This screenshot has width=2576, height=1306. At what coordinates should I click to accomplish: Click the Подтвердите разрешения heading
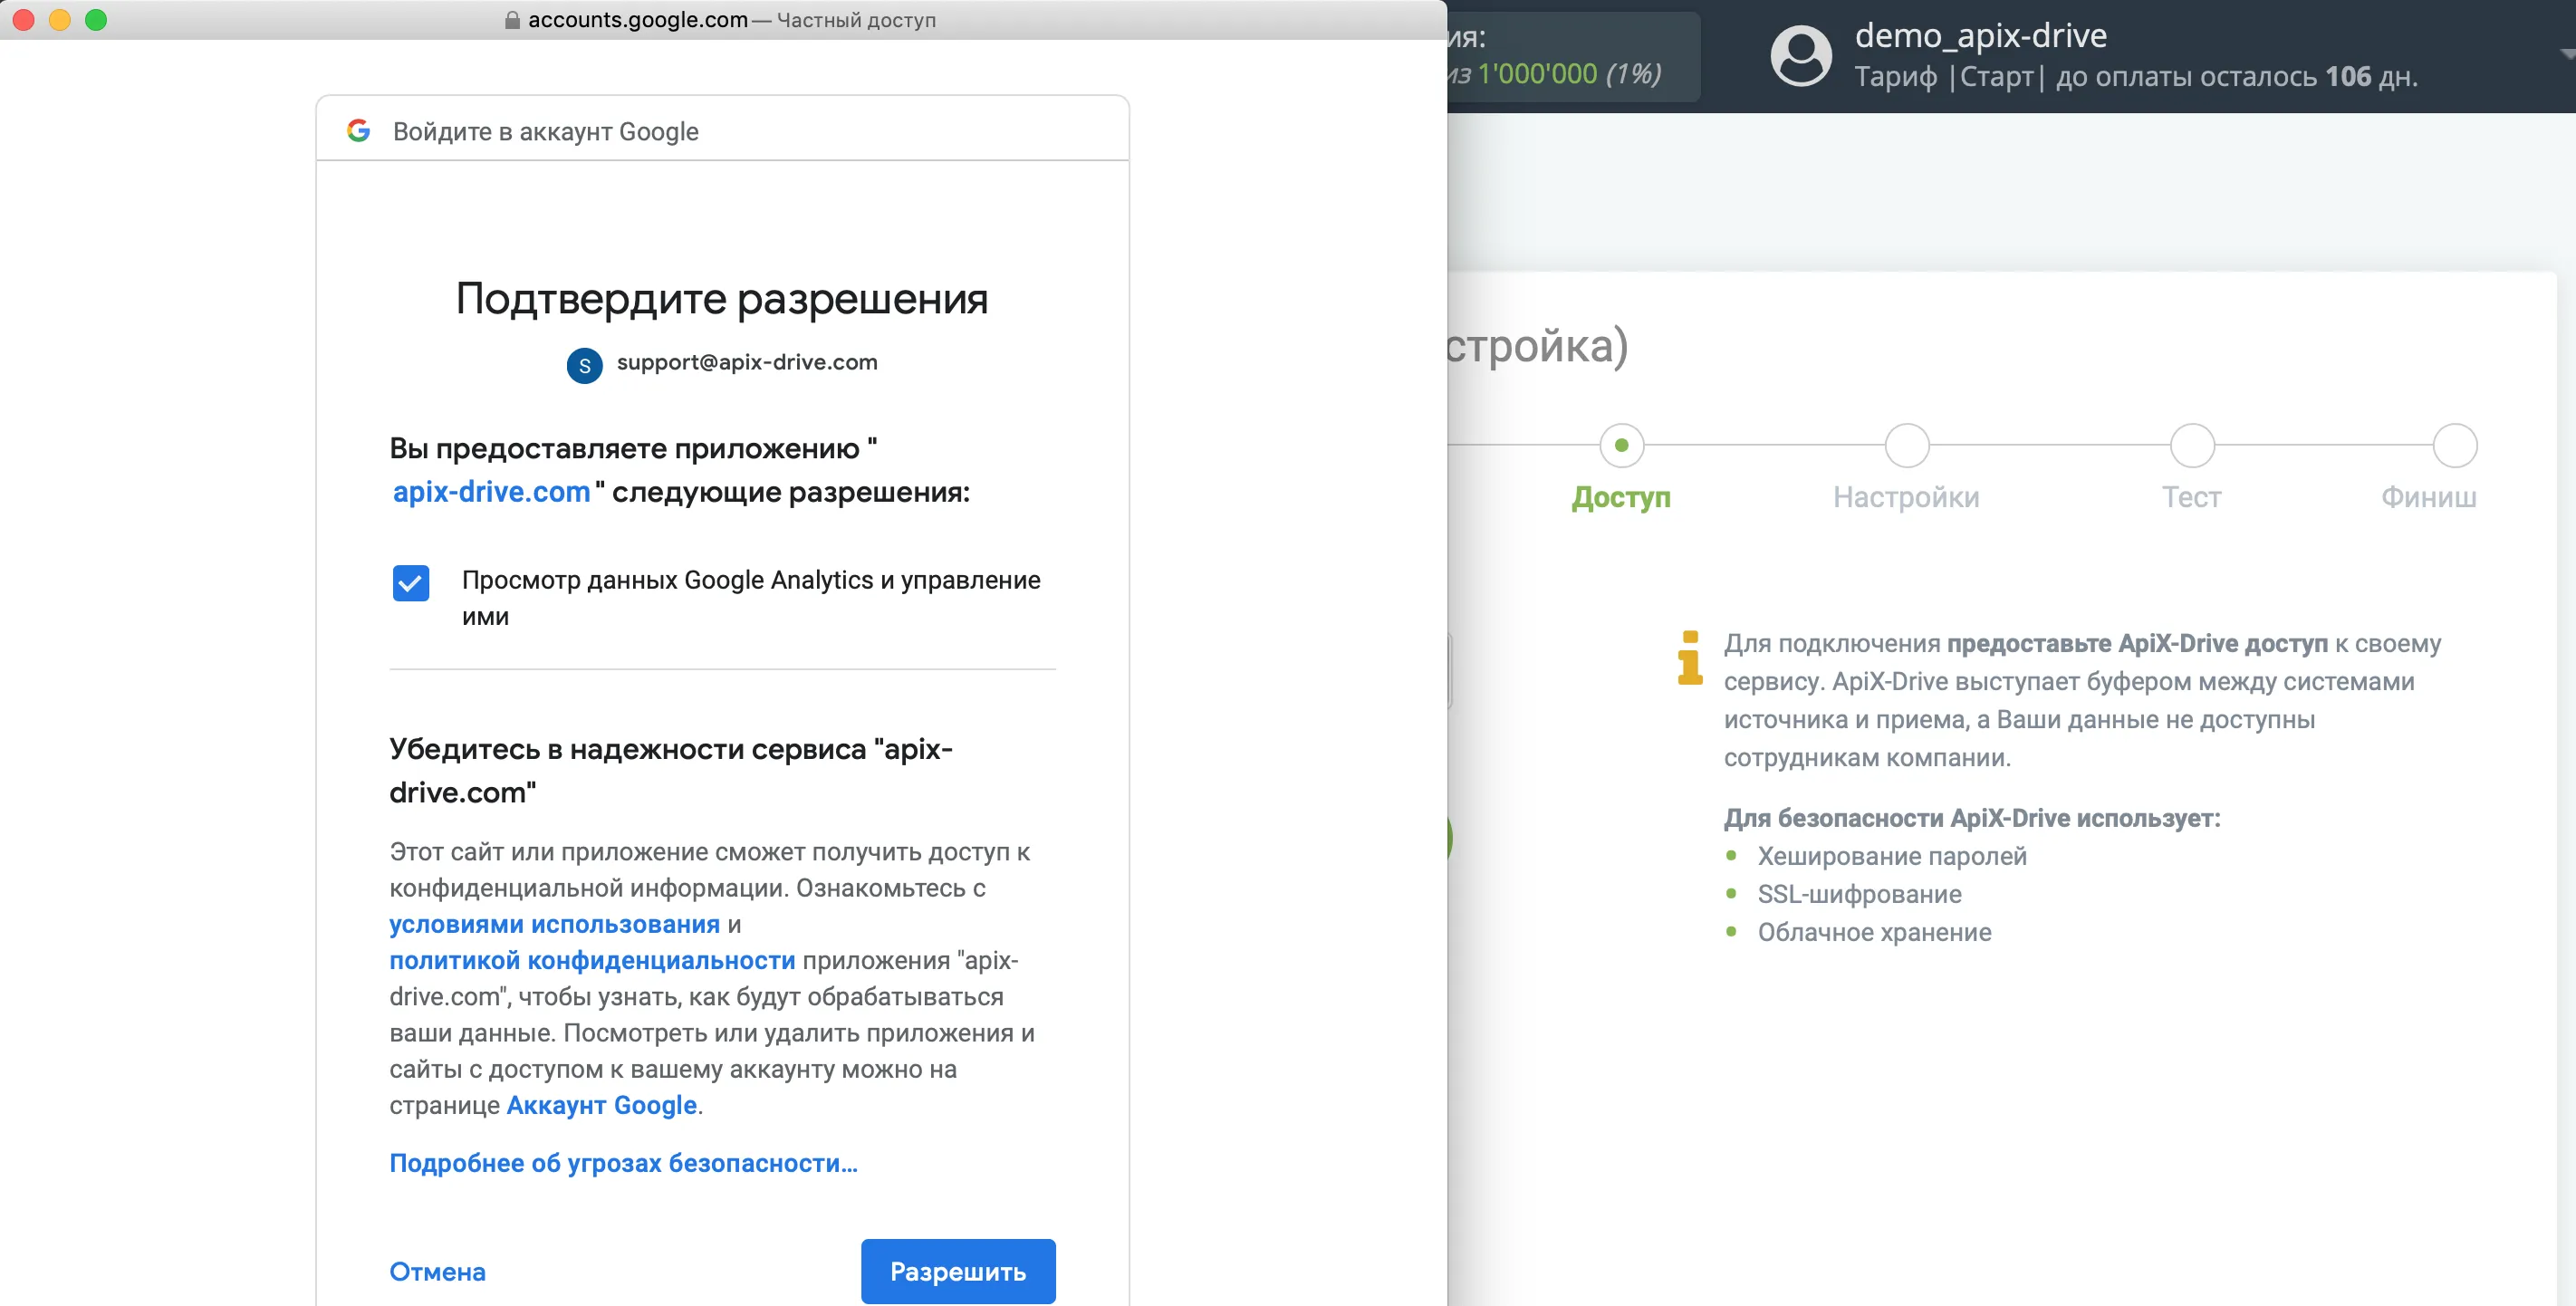tap(722, 298)
